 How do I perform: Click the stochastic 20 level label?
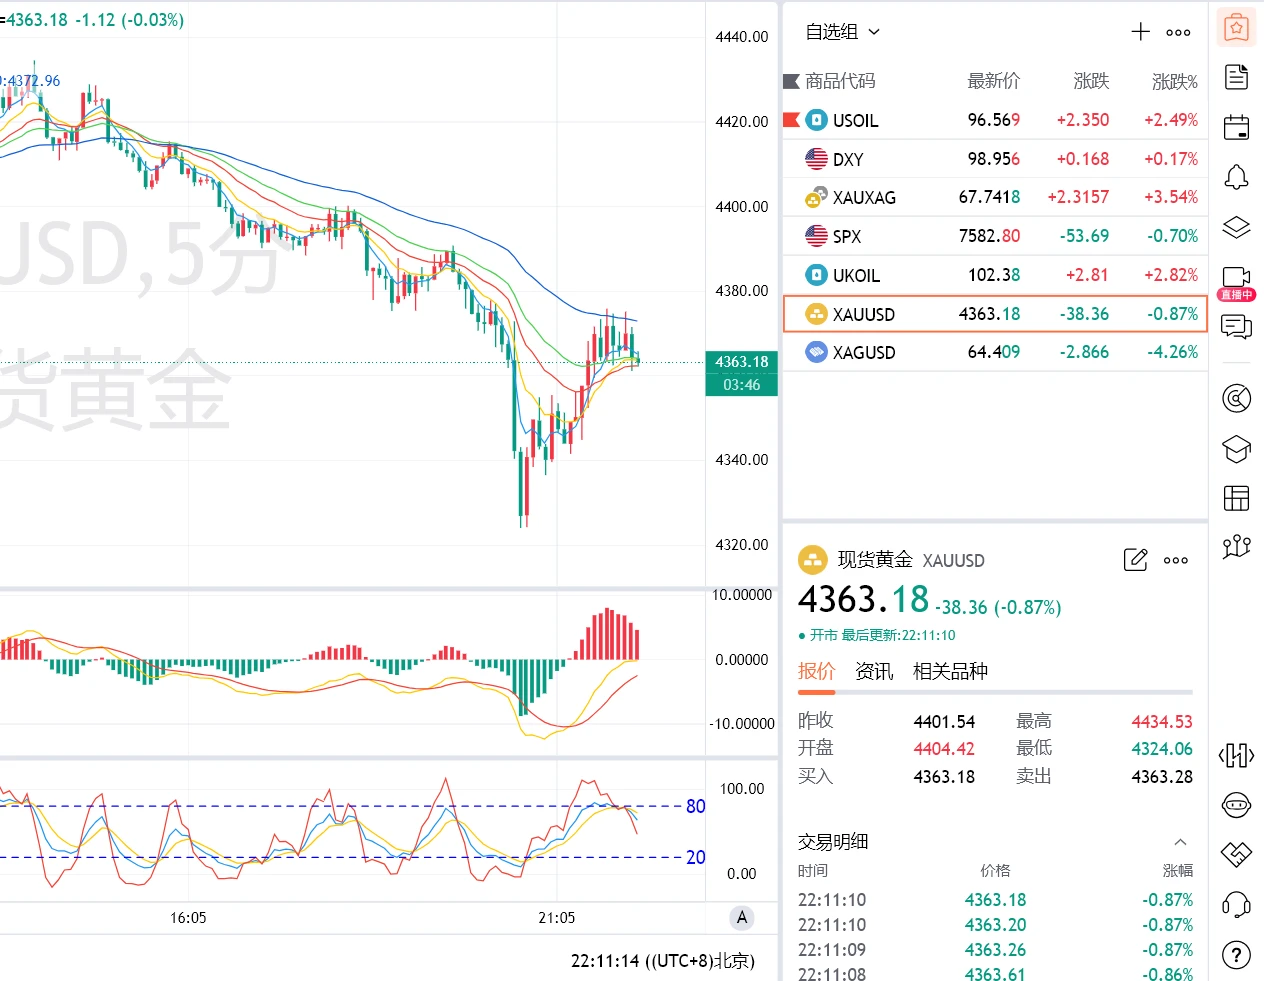696,858
